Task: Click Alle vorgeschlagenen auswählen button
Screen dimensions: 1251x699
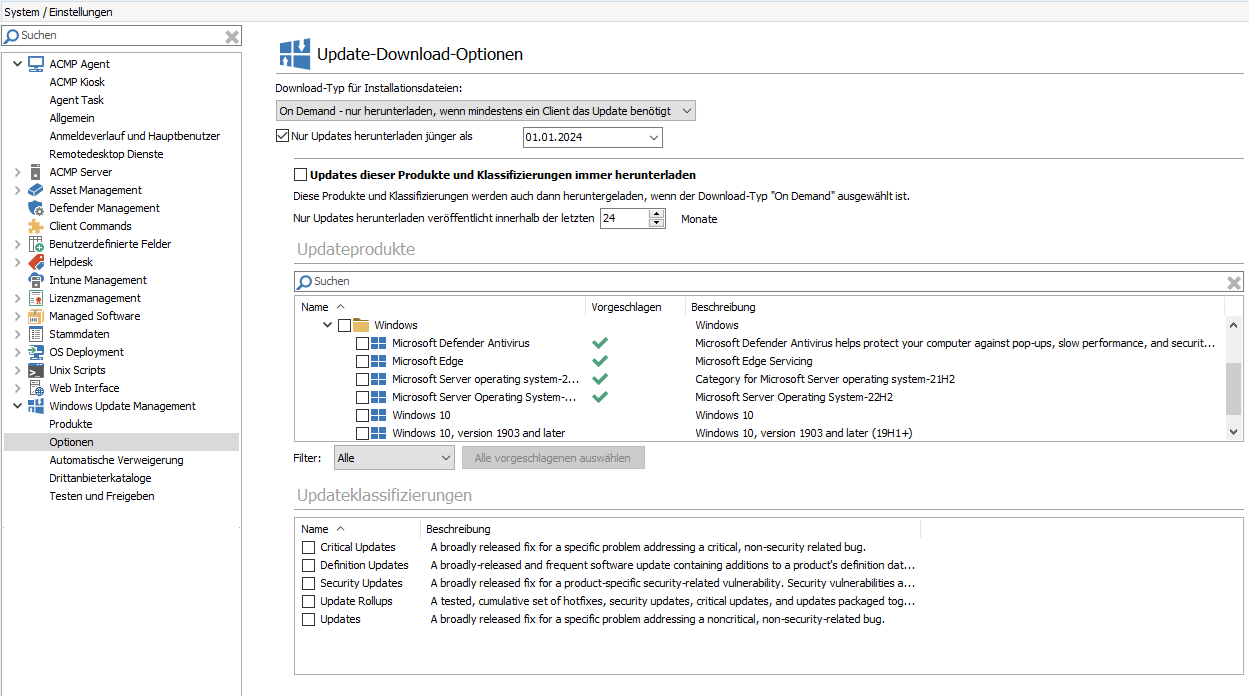Action: 553,458
